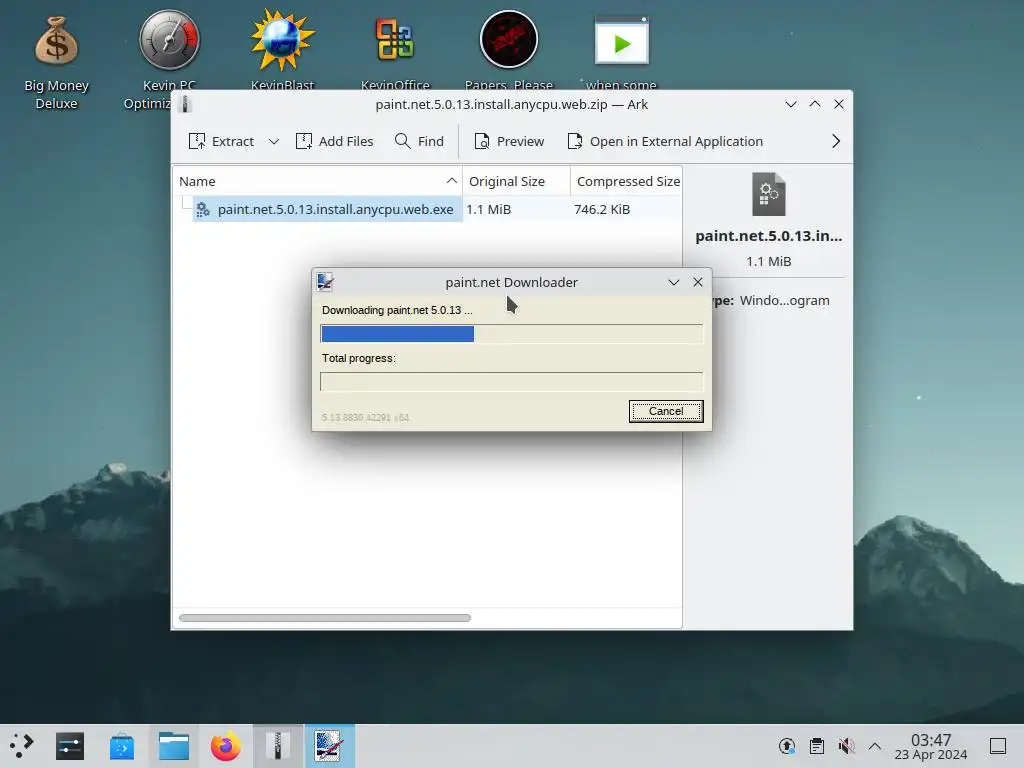Click the Show Desktop button
Viewport: 1024px width, 768px height.
998,746
